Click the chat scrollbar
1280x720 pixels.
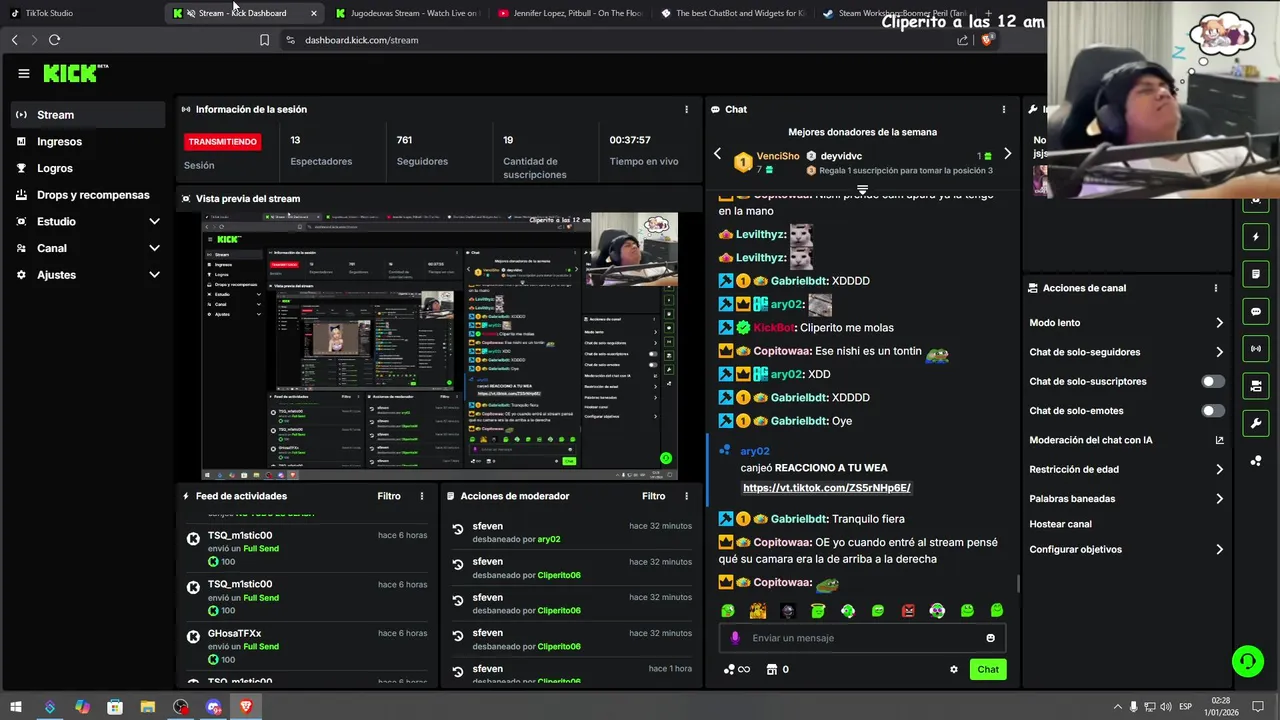[1018, 582]
